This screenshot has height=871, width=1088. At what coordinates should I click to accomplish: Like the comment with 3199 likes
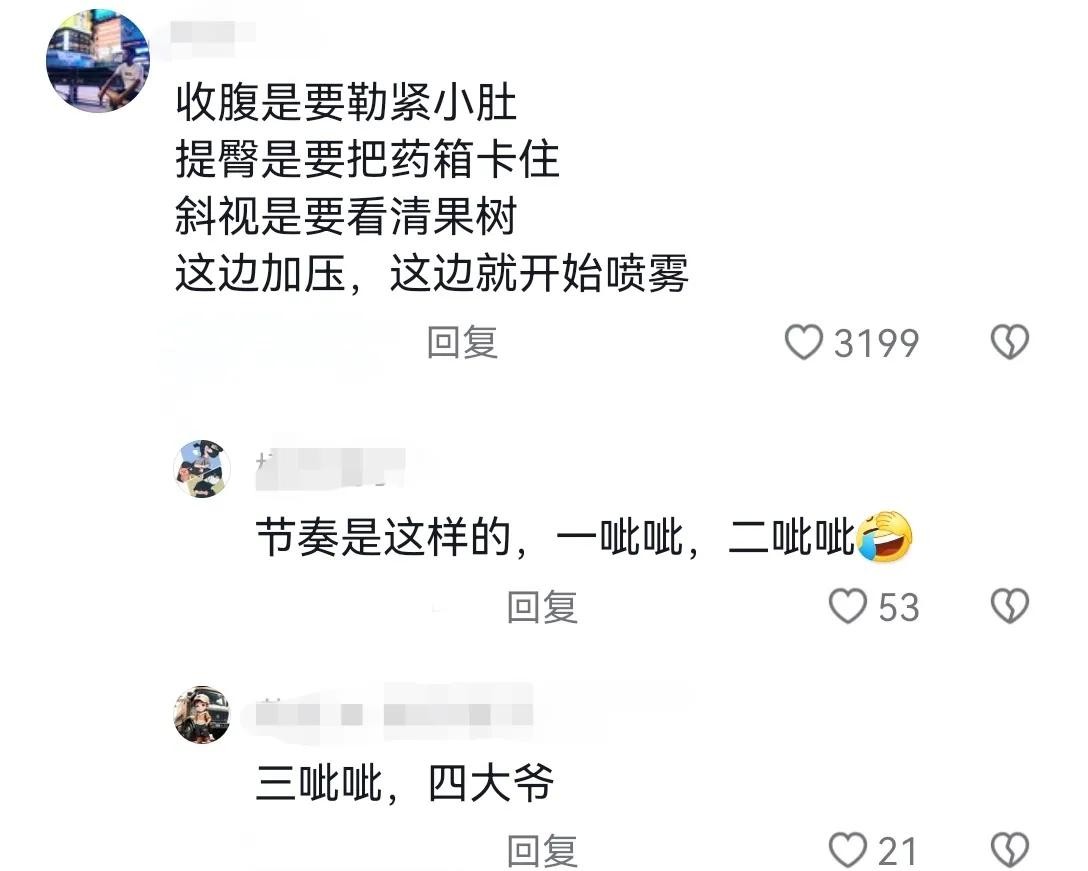click(x=804, y=342)
